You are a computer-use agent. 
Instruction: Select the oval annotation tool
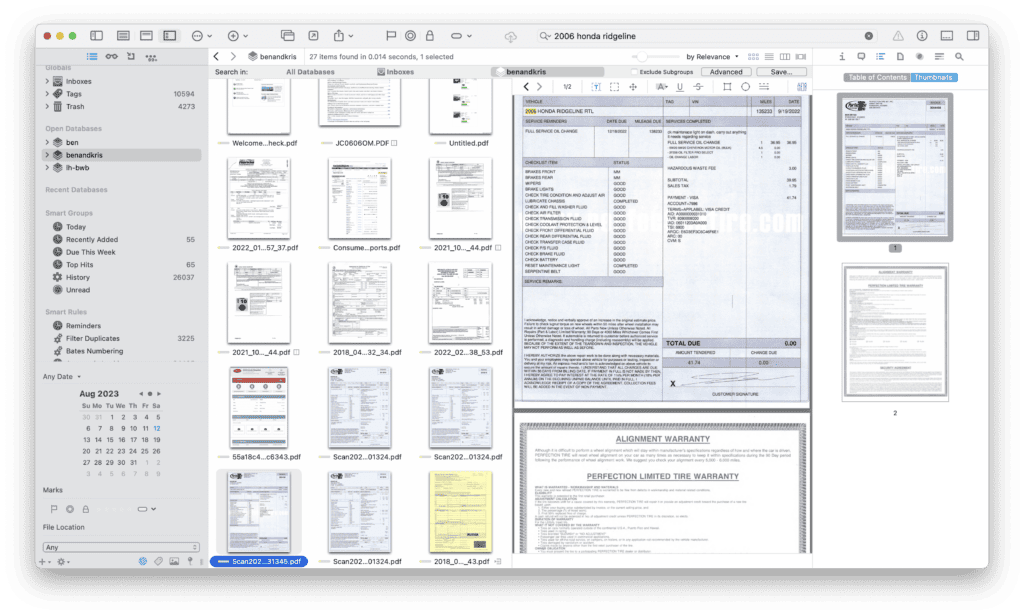[745, 86]
